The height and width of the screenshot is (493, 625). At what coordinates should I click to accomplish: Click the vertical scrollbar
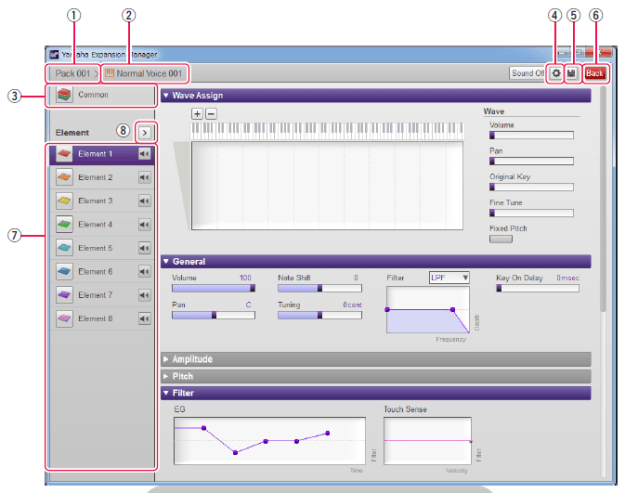603,199
